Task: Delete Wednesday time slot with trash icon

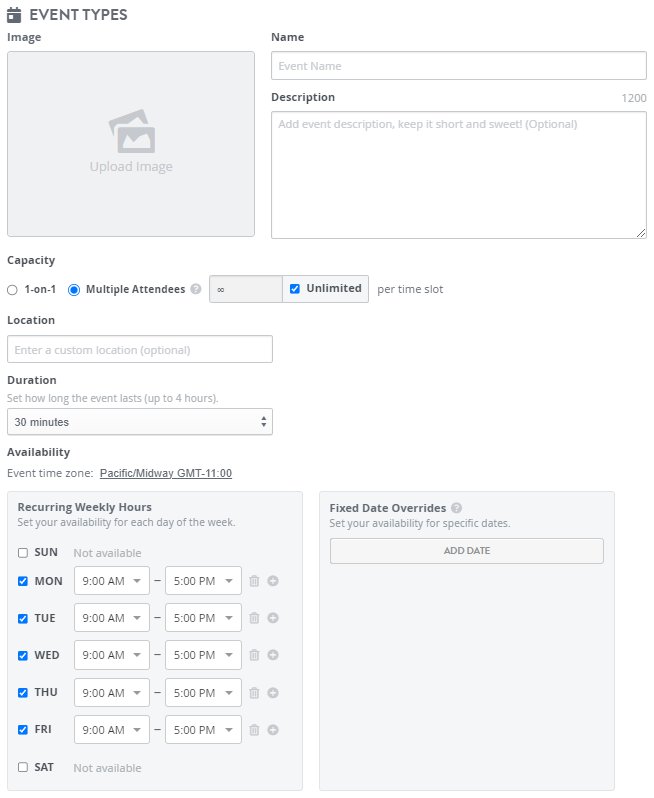Action: pos(254,655)
